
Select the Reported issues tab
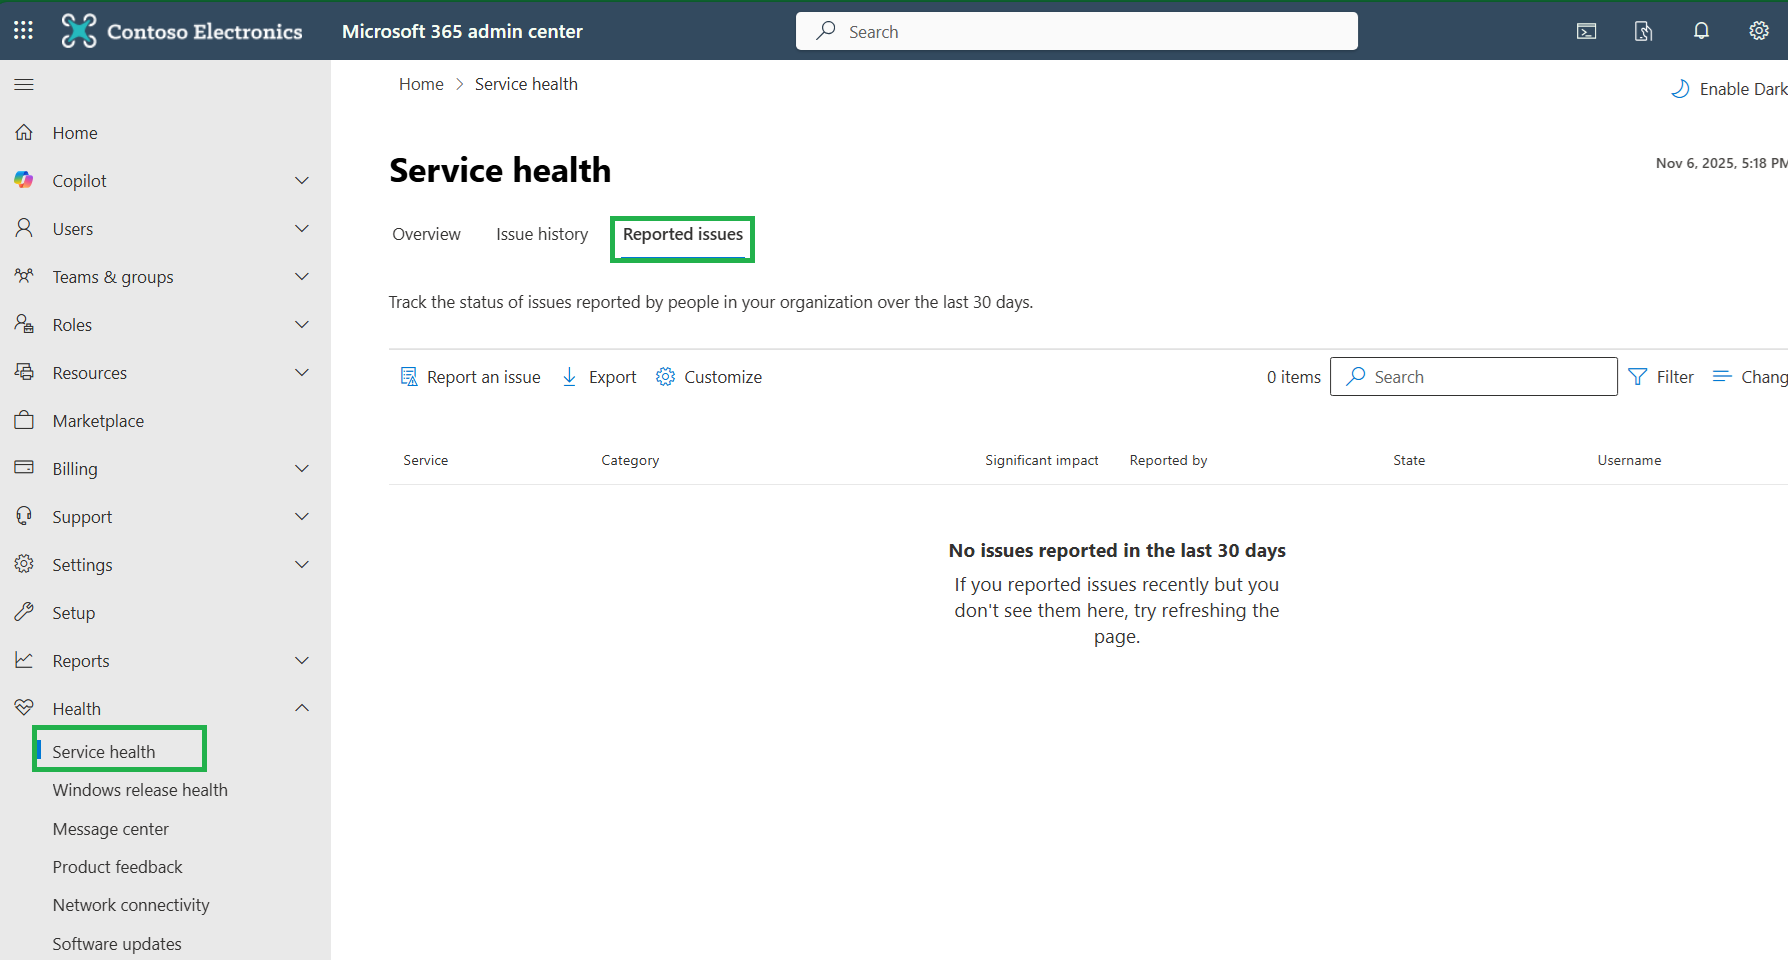[x=683, y=234]
